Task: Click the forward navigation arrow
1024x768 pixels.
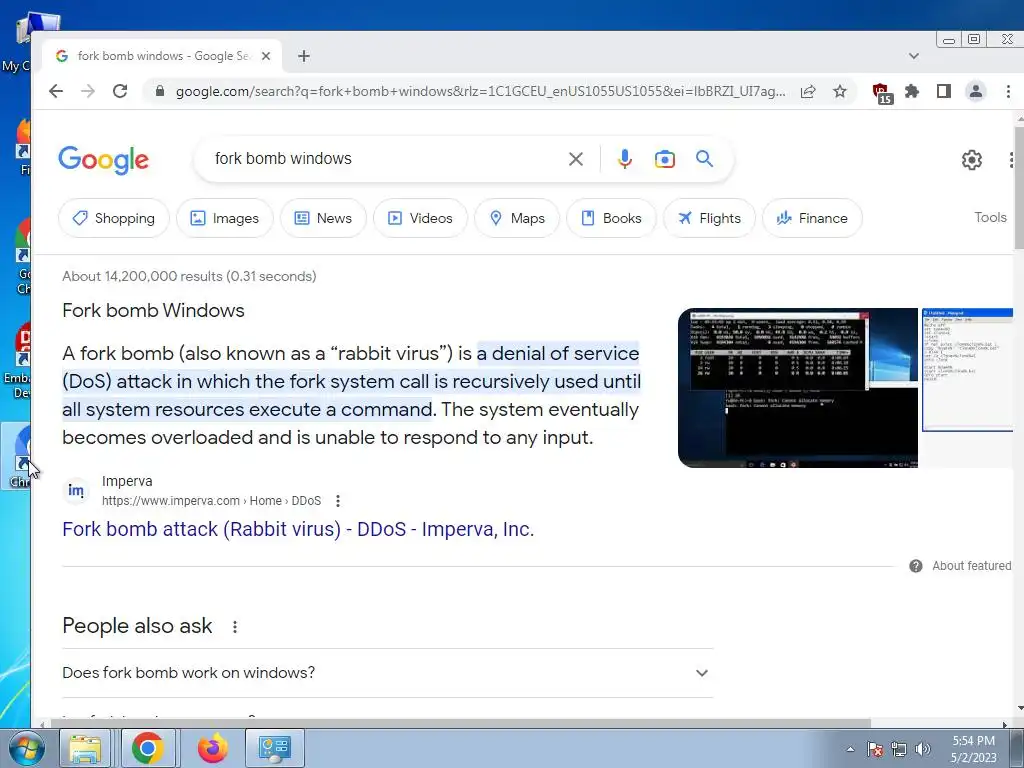Action: [x=88, y=91]
